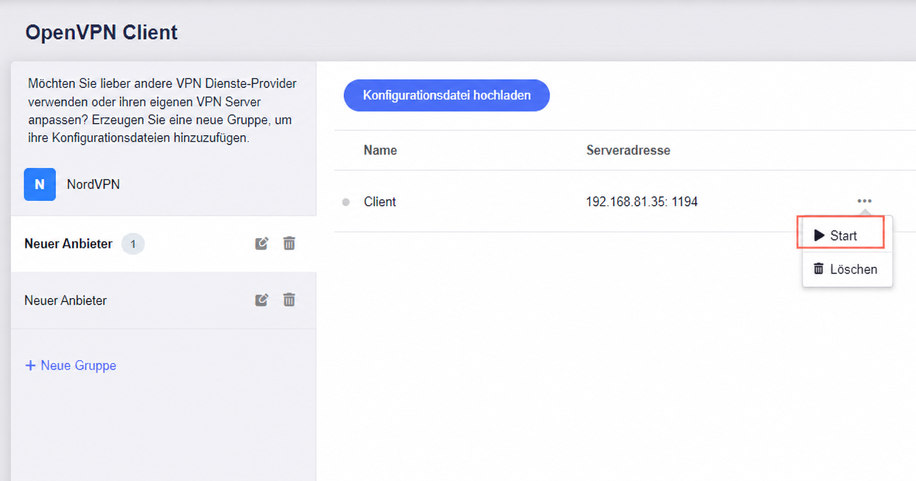Viewport: 916px width, 481px height.
Task: Click the count badge showing 1
Action: pyautogui.click(x=133, y=244)
